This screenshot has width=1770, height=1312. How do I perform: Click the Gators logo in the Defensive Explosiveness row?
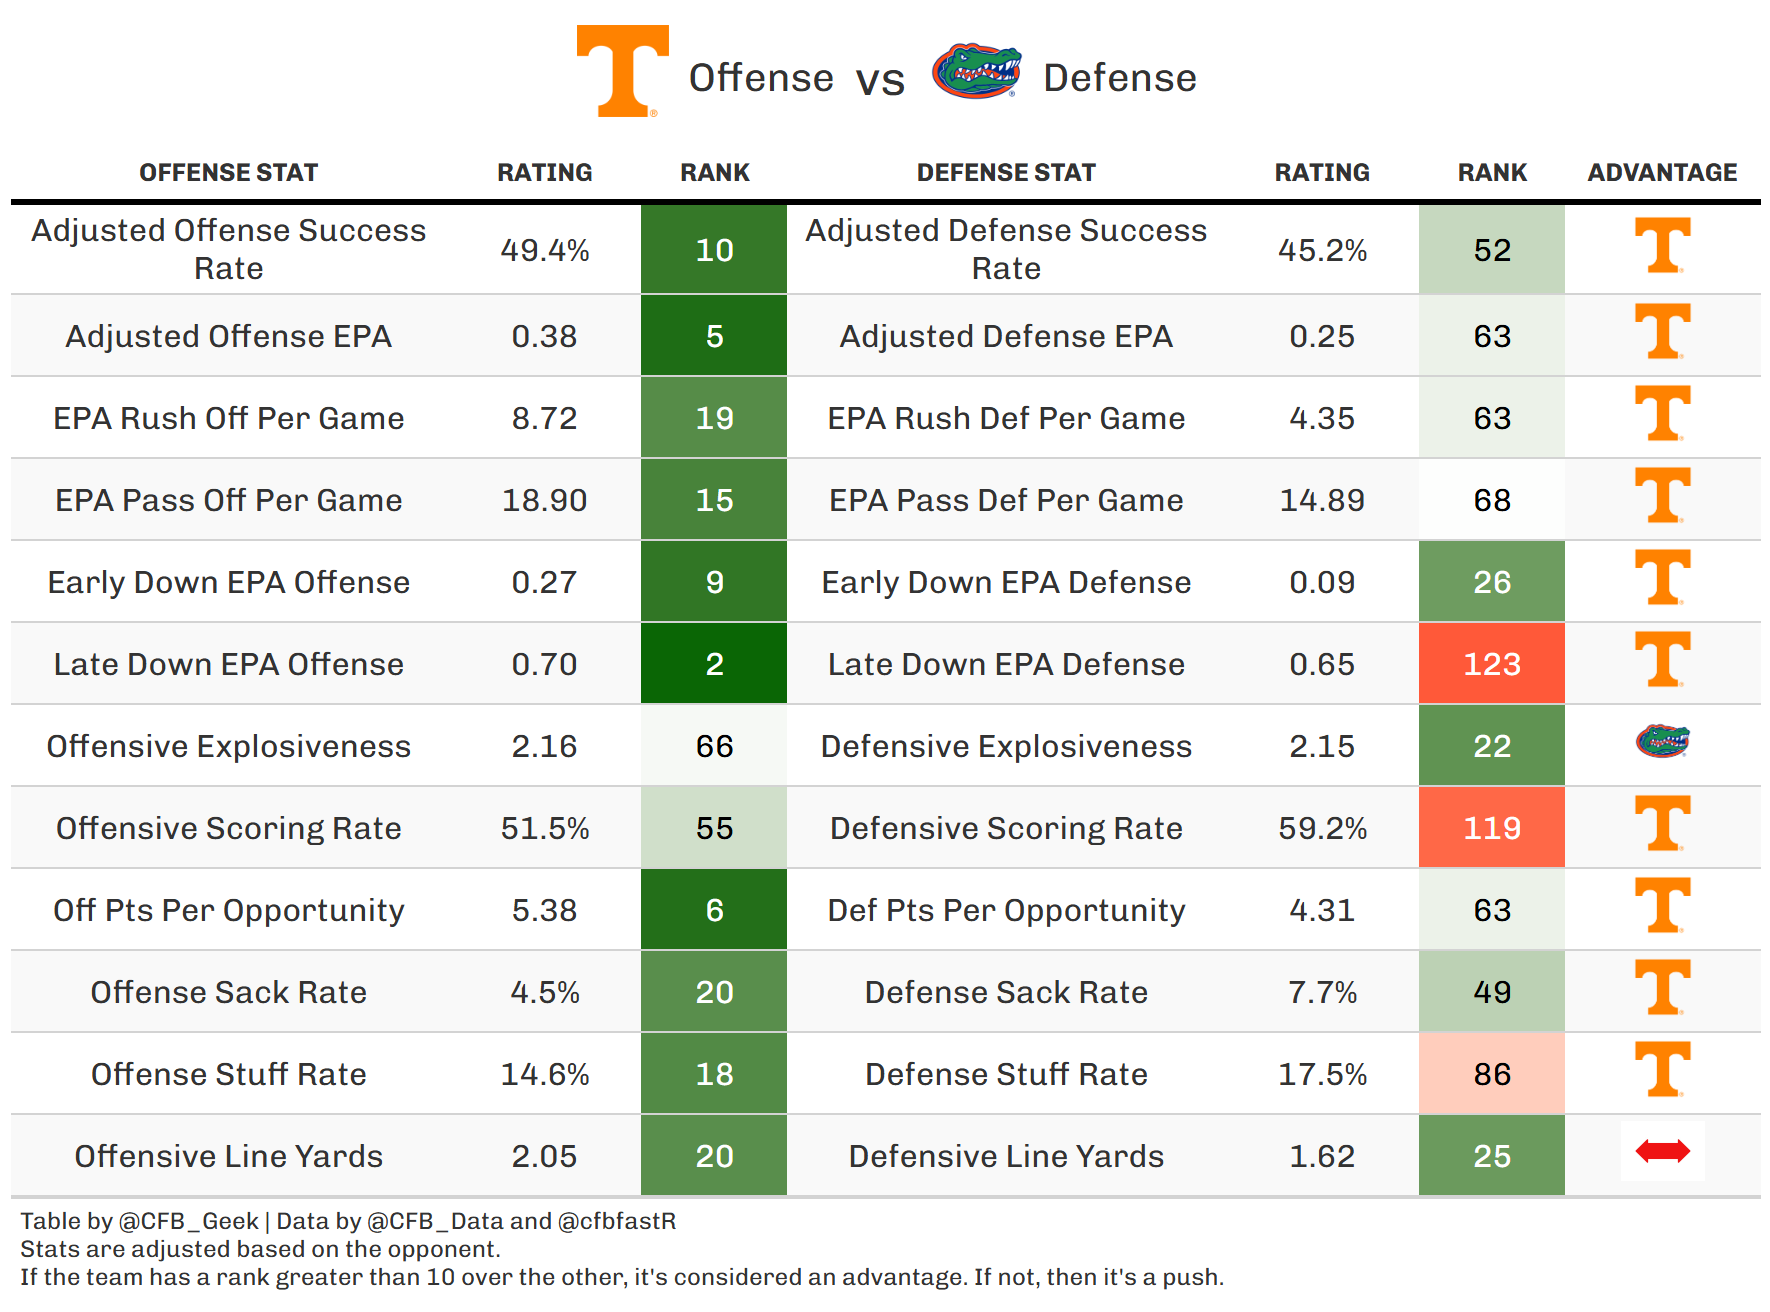point(1662,742)
